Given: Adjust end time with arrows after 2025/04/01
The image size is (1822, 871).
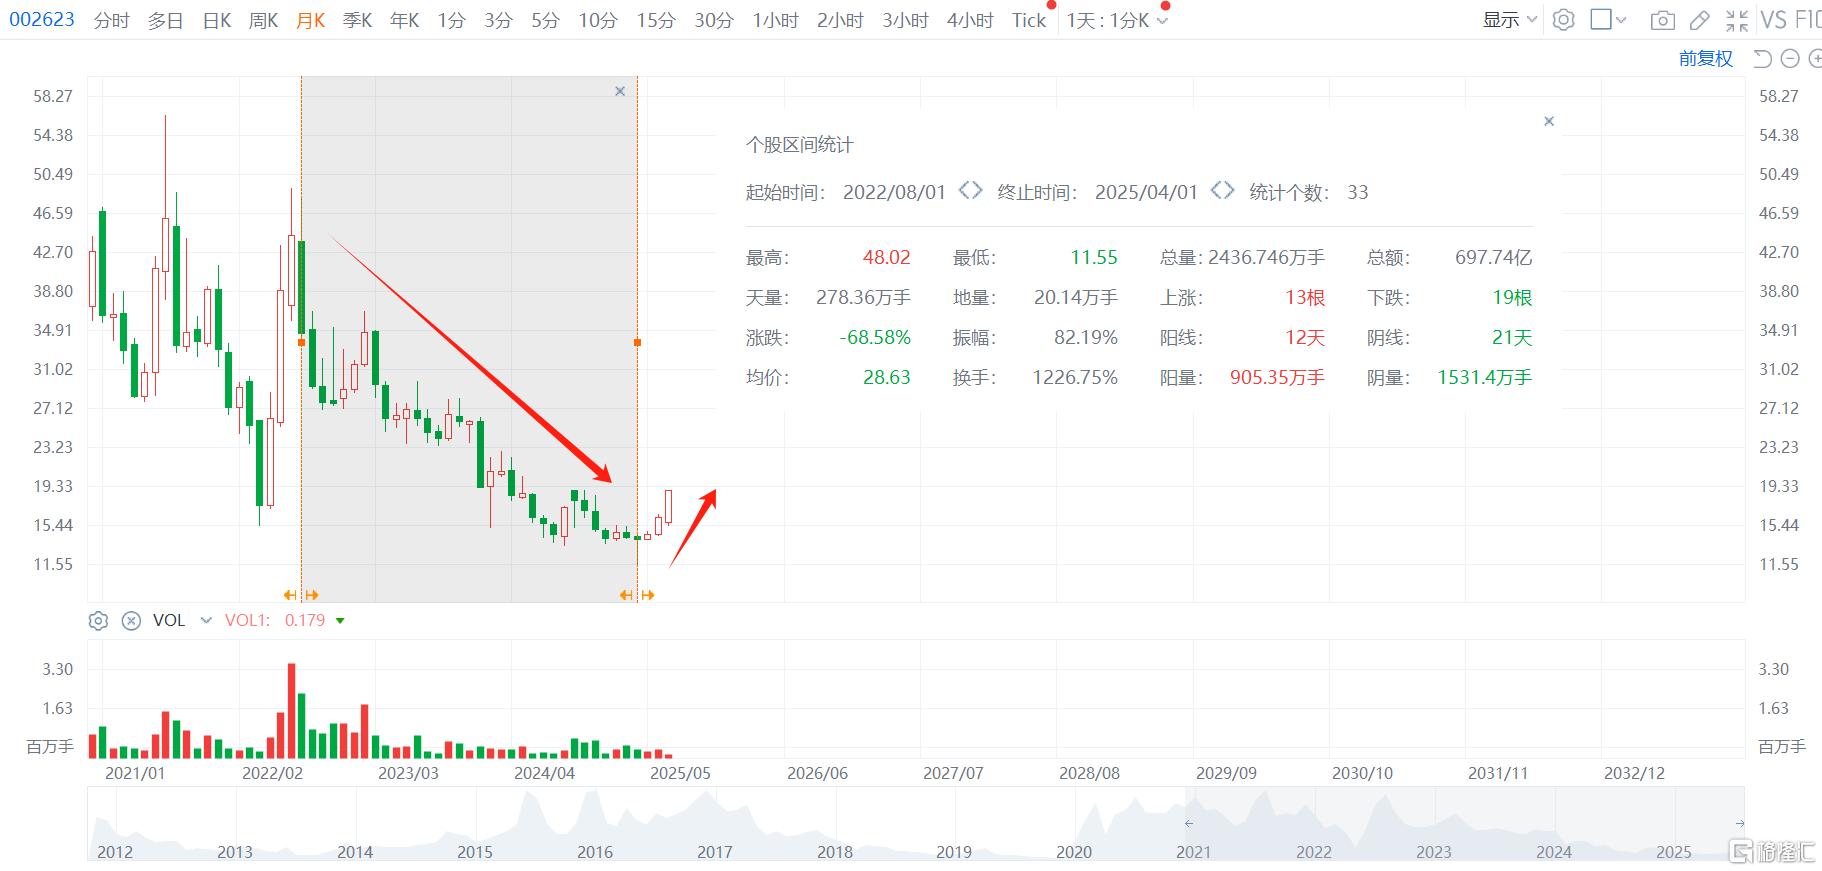Looking at the screenshot, I should point(1222,190).
